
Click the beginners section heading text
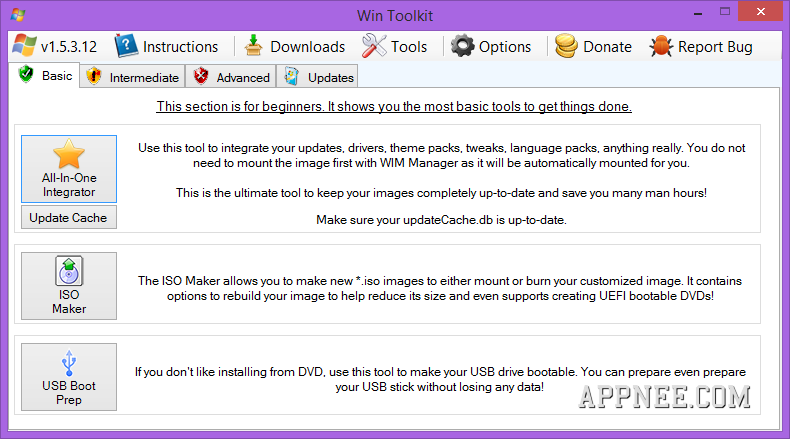coord(394,106)
